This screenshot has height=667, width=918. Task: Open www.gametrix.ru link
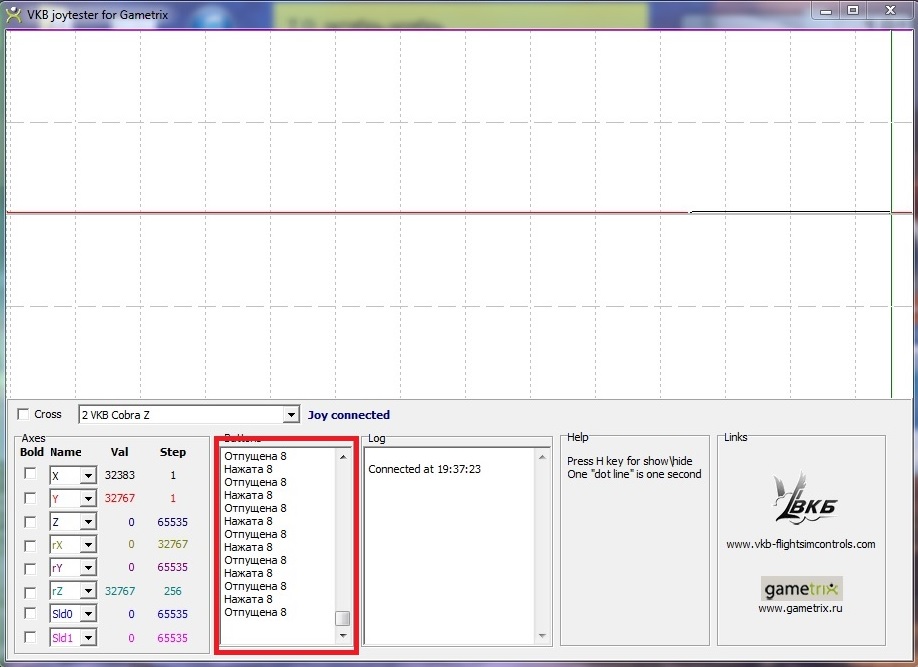pyautogui.click(x=800, y=608)
